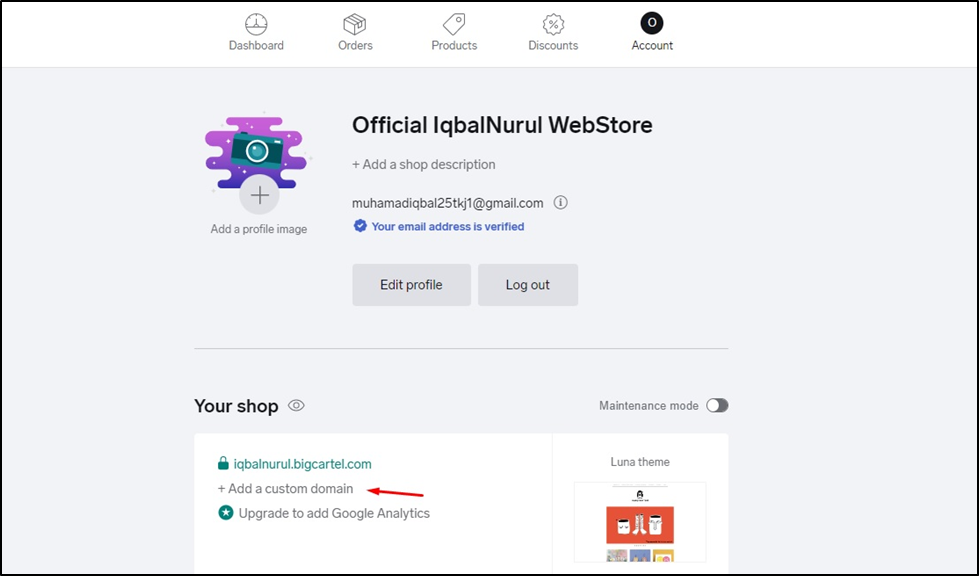This screenshot has width=979, height=576.
Task: Click the Log out button
Action: pos(528,285)
